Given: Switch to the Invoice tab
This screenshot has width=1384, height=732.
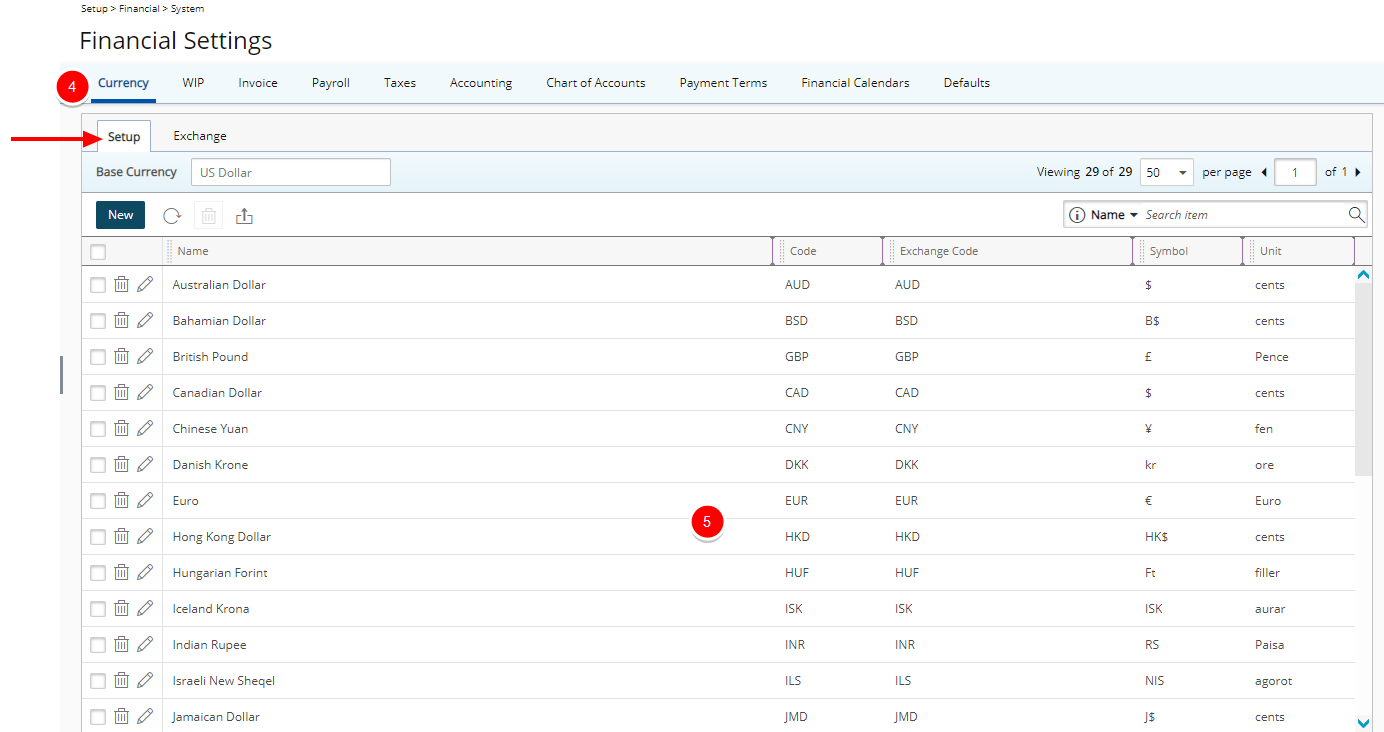Looking at the screenshot, I should click(x=258, y=83).
